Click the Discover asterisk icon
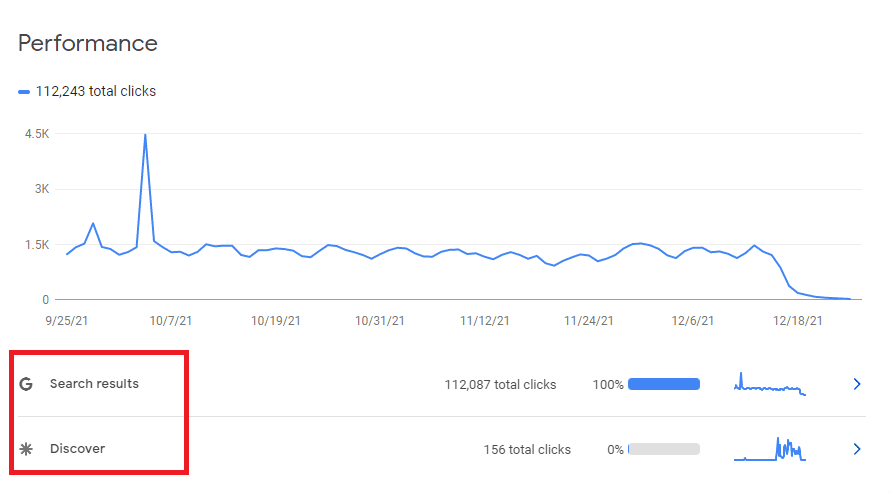This screenshot has width=891, height=492. click(26, 449)
